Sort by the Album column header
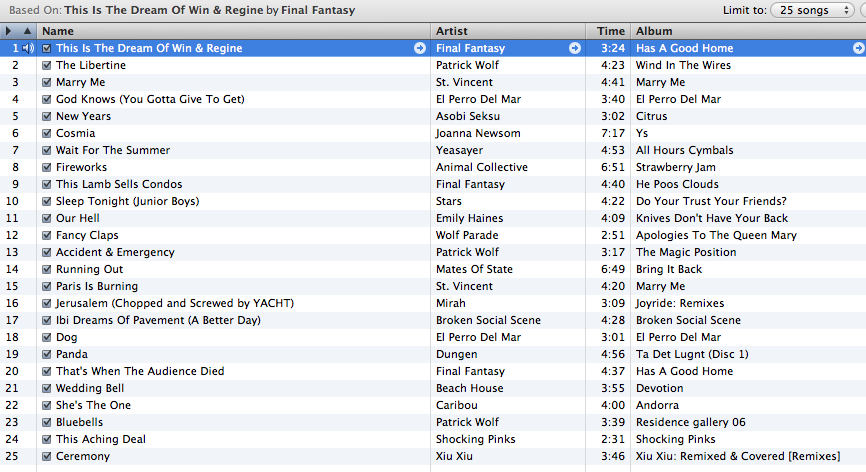Image resolution: width=866 pixels, height=472 pixels. [748, 31]
